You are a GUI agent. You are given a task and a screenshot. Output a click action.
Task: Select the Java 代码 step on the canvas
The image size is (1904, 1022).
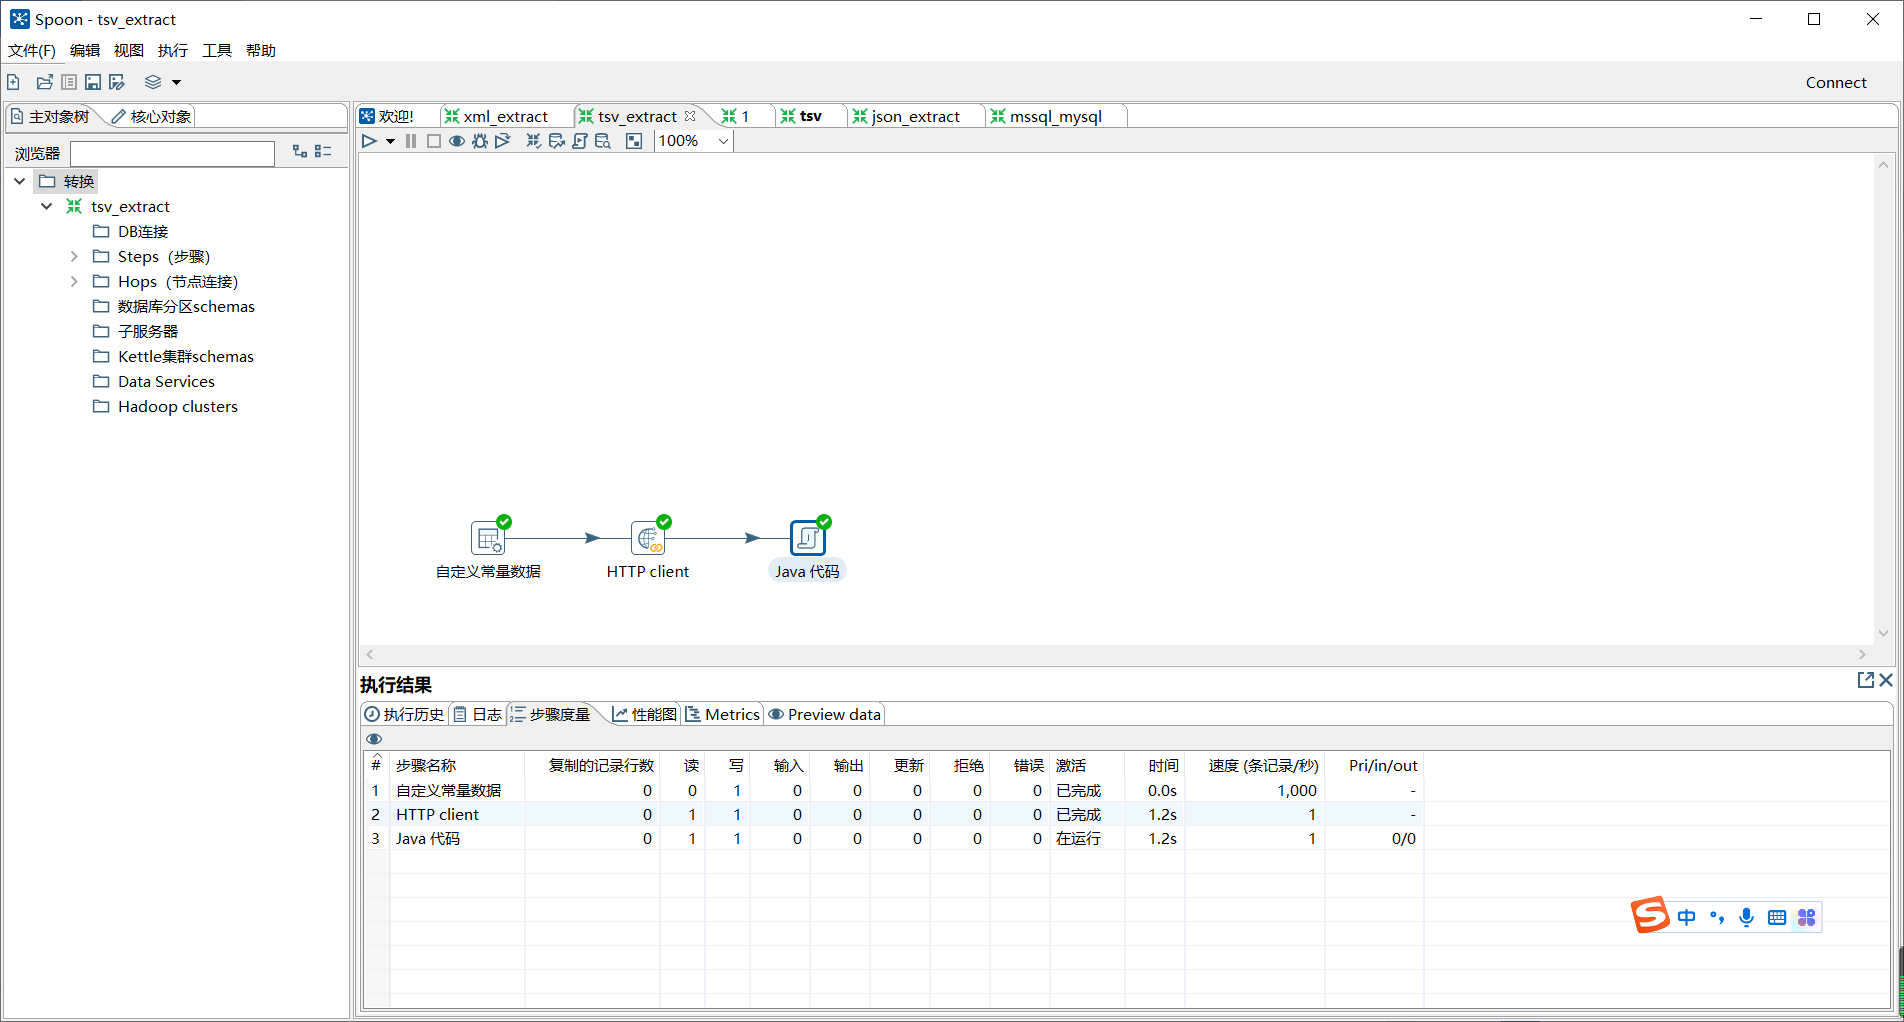coord(808,538)
